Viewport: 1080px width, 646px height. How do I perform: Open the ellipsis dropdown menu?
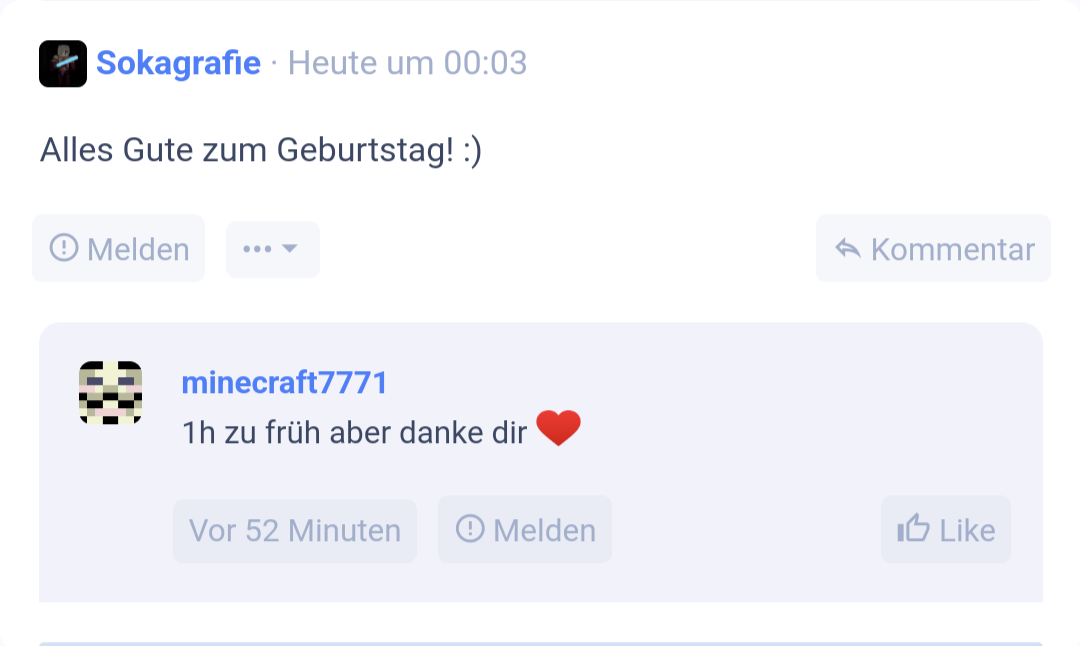pos(272,249)
